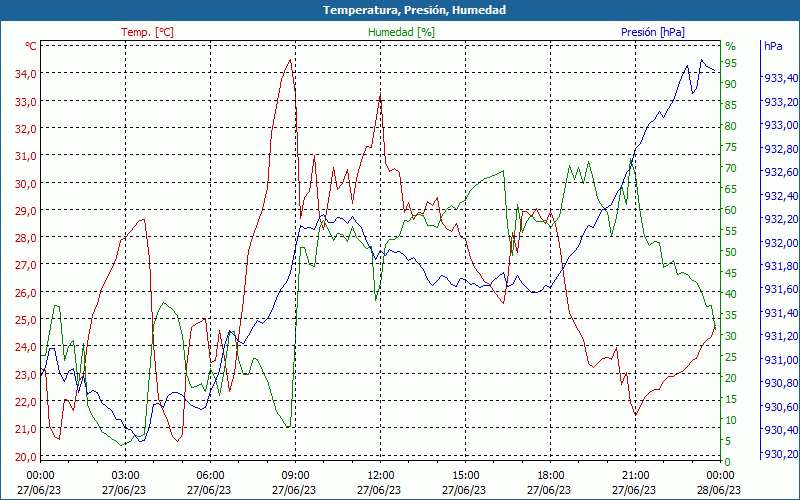
Task: Click temperature axis value 23,0
Action: pyautogui.click(x=26, y=374)
